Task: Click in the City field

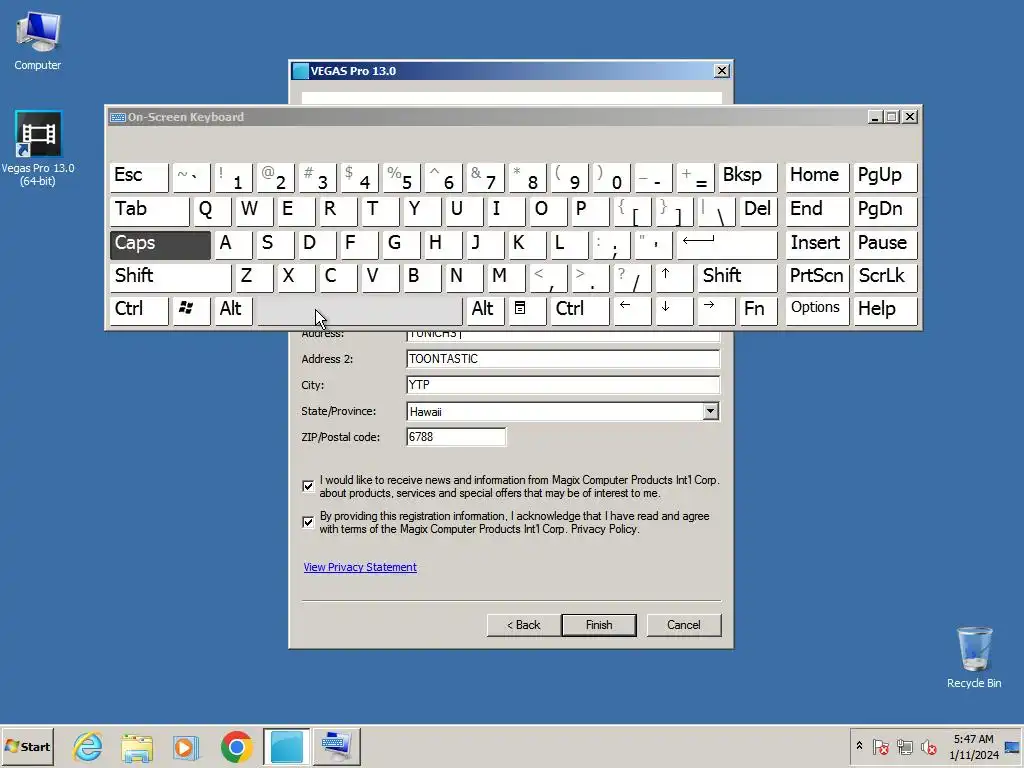Action: [x=563, y=385]
